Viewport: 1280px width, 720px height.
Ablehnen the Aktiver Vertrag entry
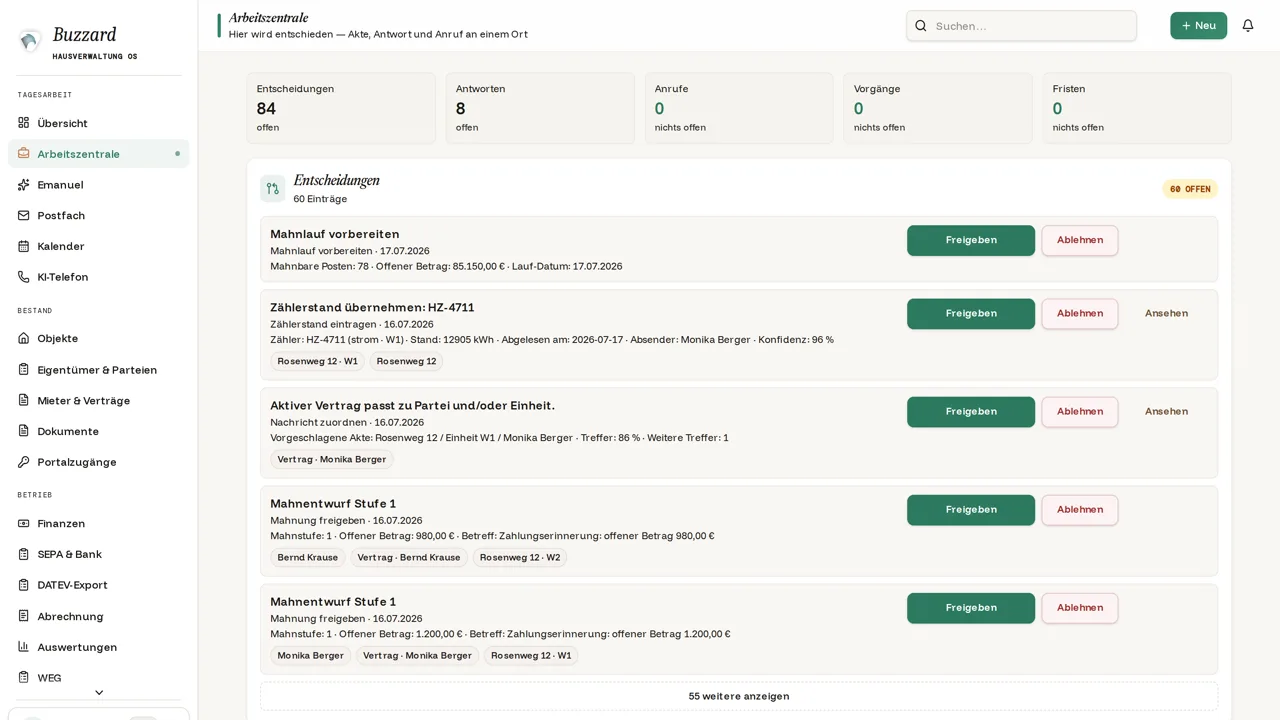pyautogui.click(x=1080, y=412)
